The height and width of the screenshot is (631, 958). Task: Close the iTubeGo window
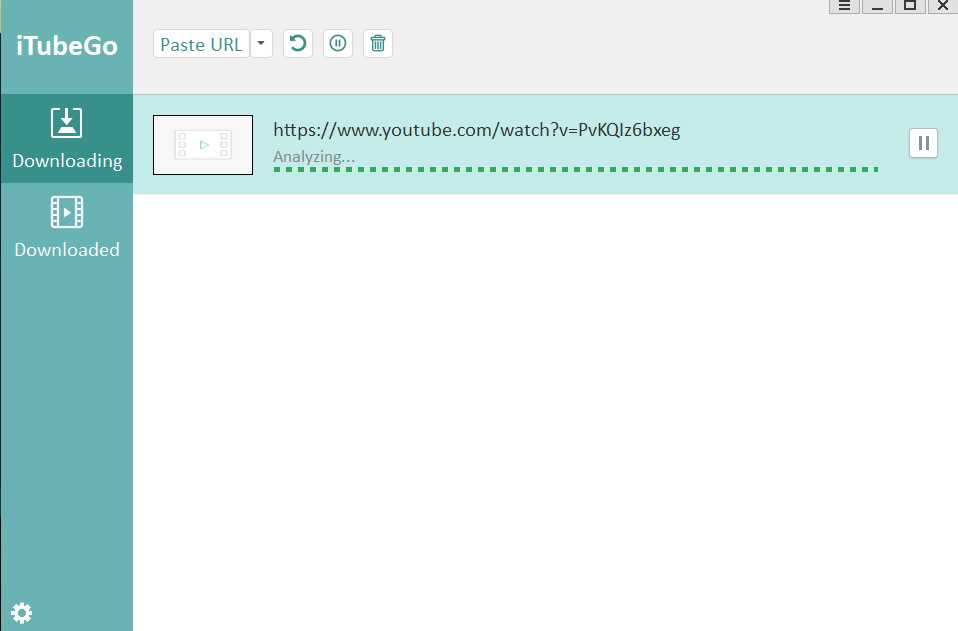coord(943,6)
